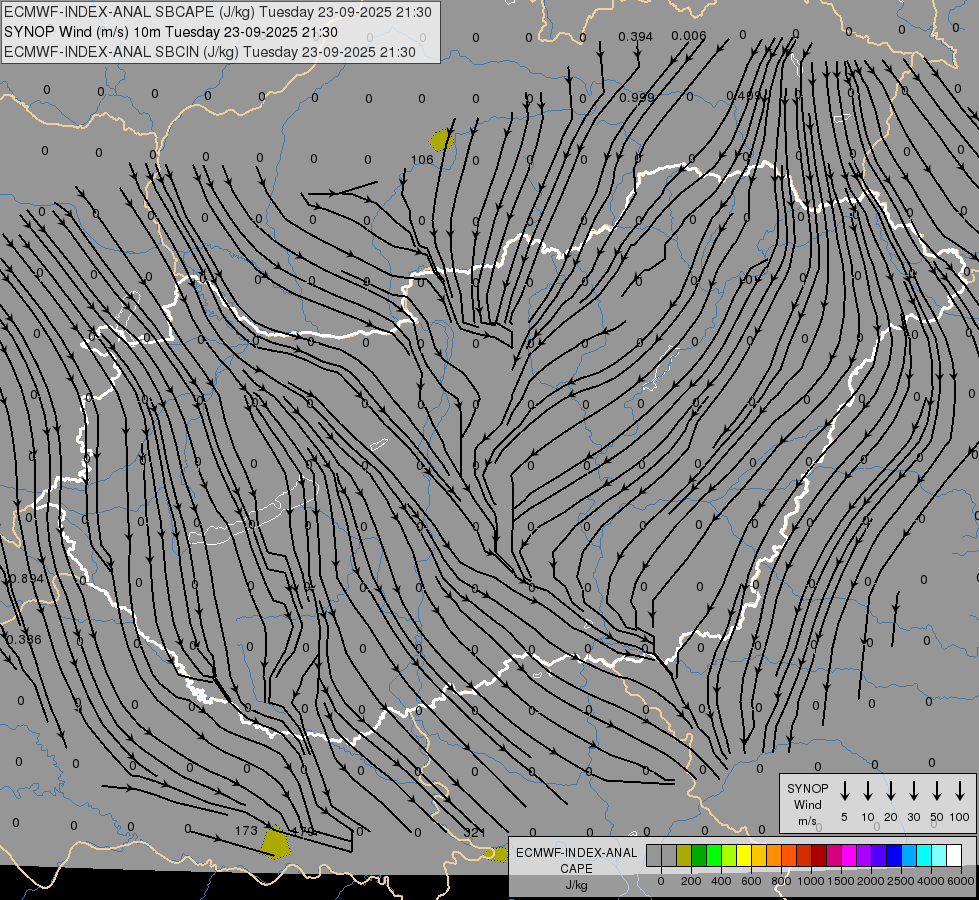The image size is (979, 900).
Task: Click the 10 m/s arrow in SYNOP Wind legend
Action: [x=867, y=791]
